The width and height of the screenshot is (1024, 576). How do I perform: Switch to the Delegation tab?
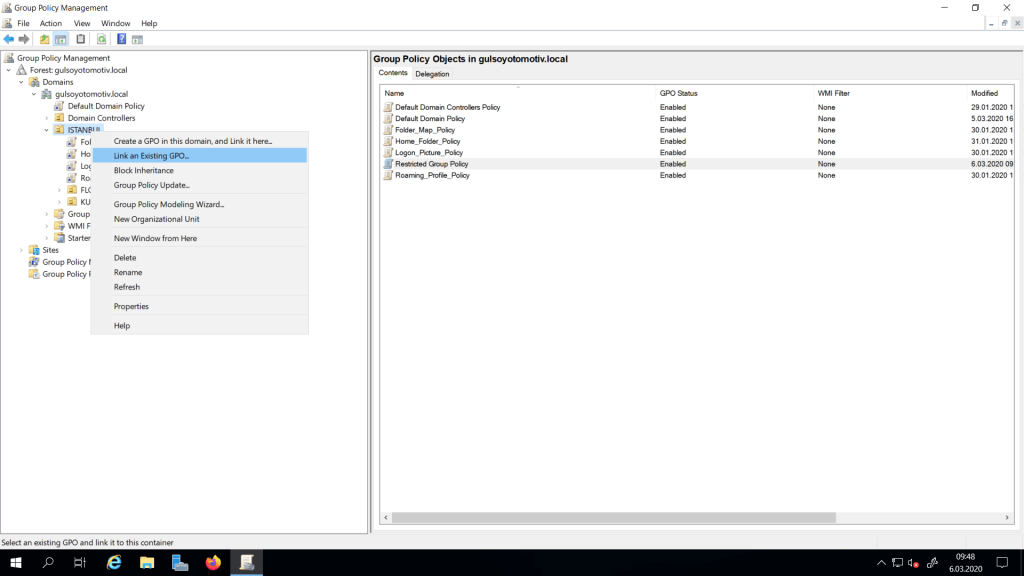[x=432, y=74]
